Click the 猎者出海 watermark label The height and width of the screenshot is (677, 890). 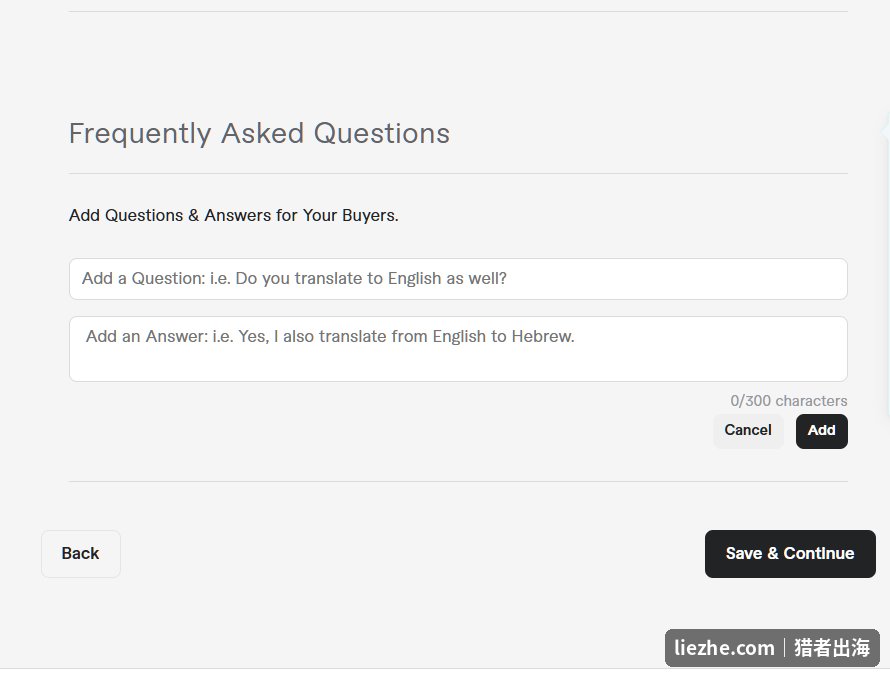click(832, 647)
